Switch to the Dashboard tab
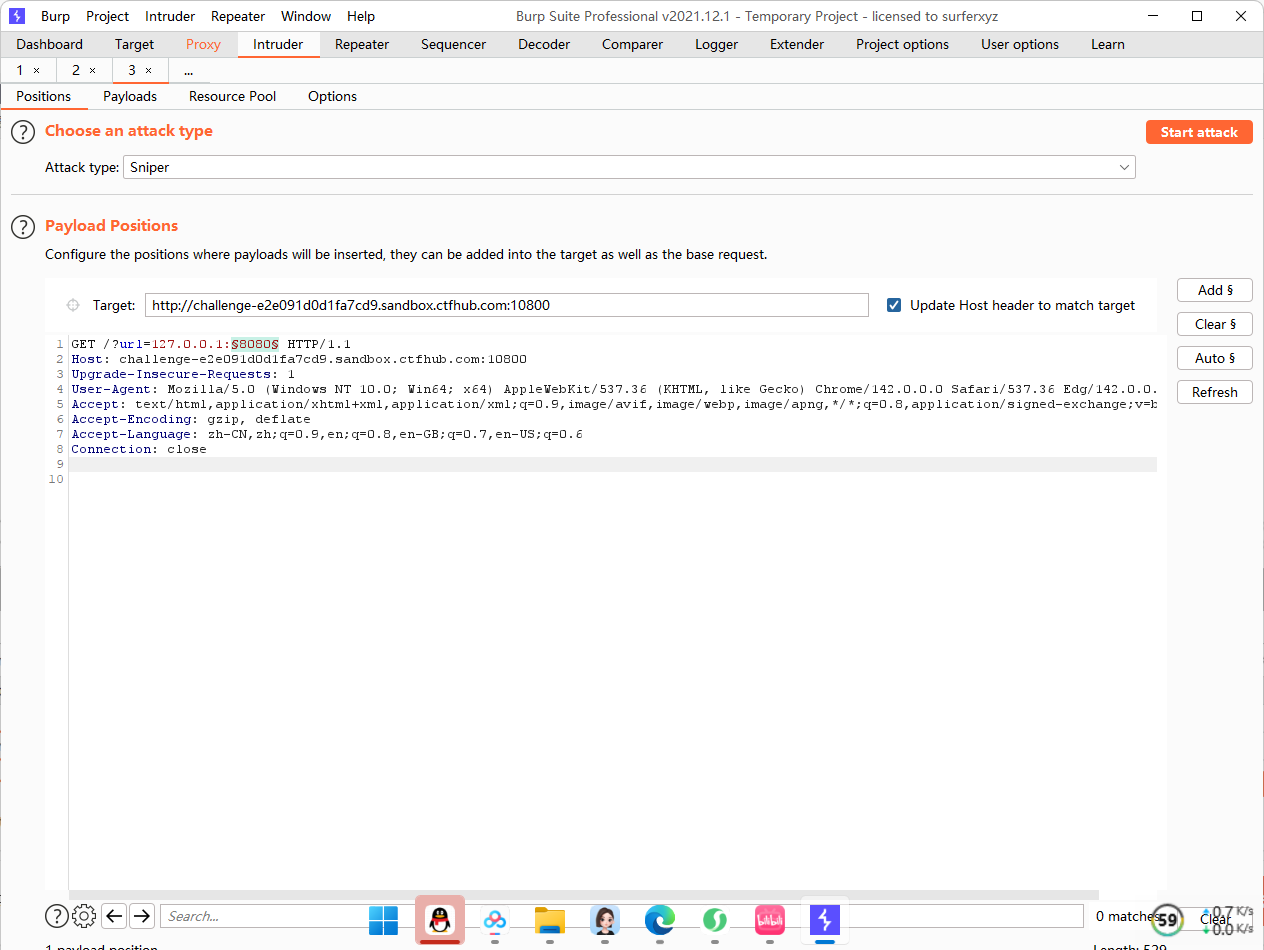Screen dimensions: 1264x950 [50, 44]
